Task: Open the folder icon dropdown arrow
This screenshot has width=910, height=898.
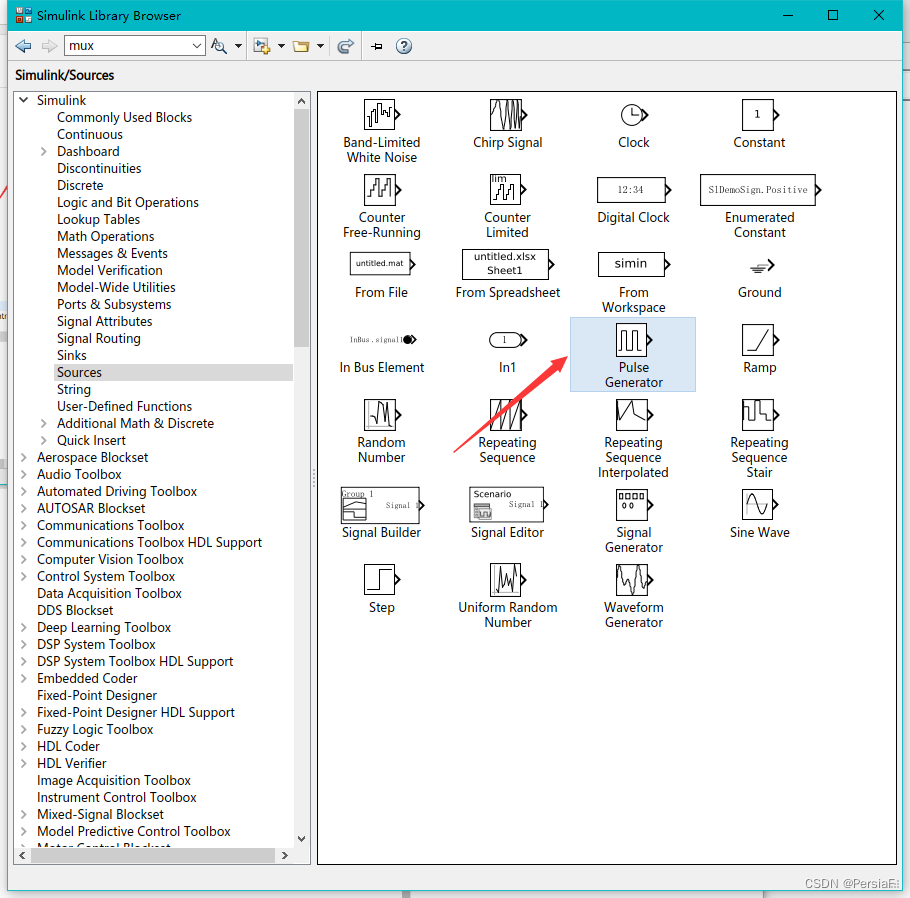Action: [320, 46]
